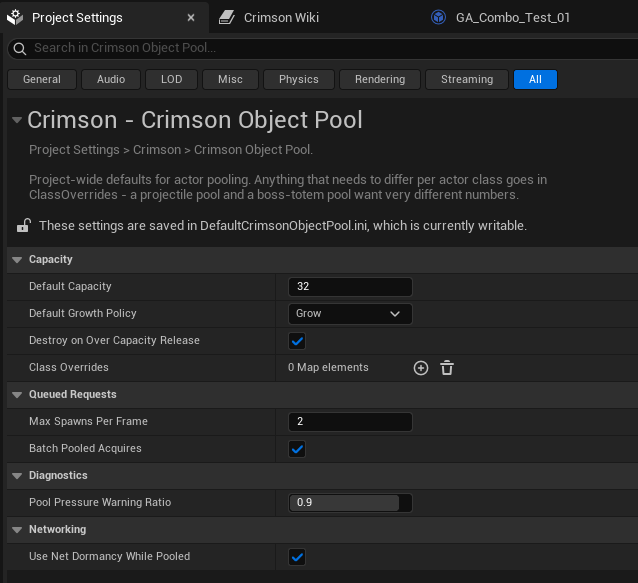Filter by Rendering category
This screenshot has height=583, width=638.
(x=380, y=79)
